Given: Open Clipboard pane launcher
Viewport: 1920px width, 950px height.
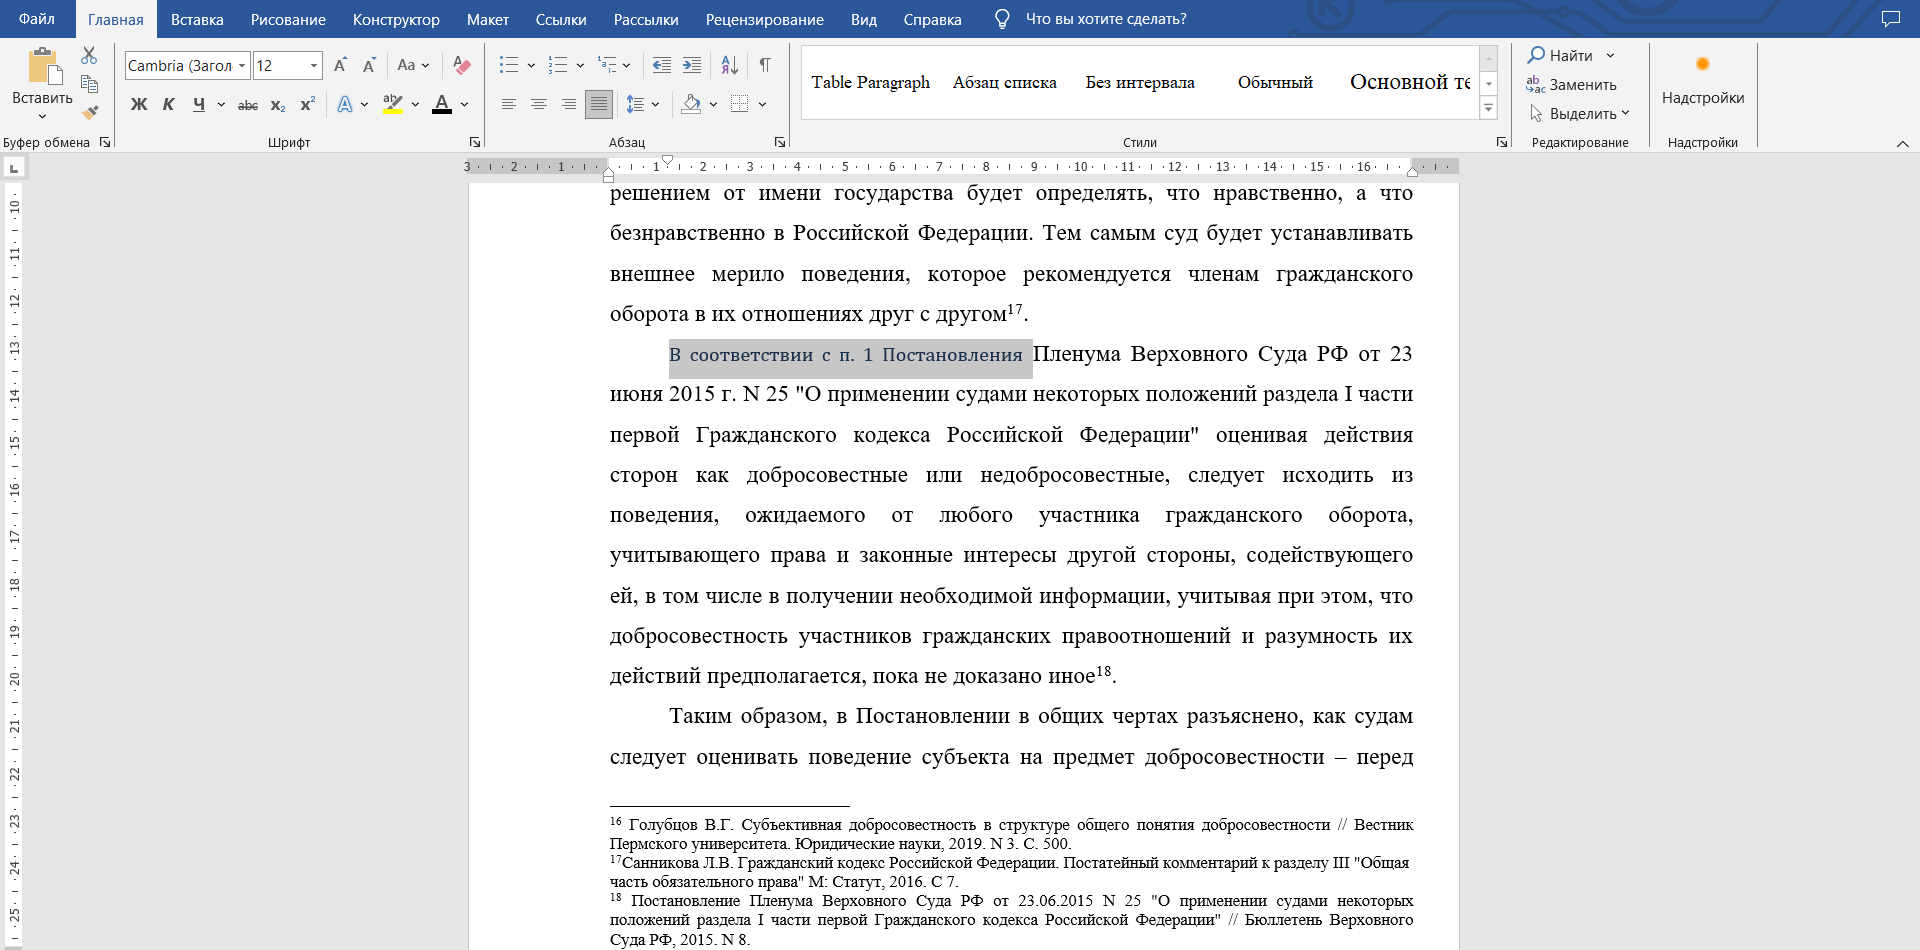Looking at the screenshot, I should (x=105, y=142).
